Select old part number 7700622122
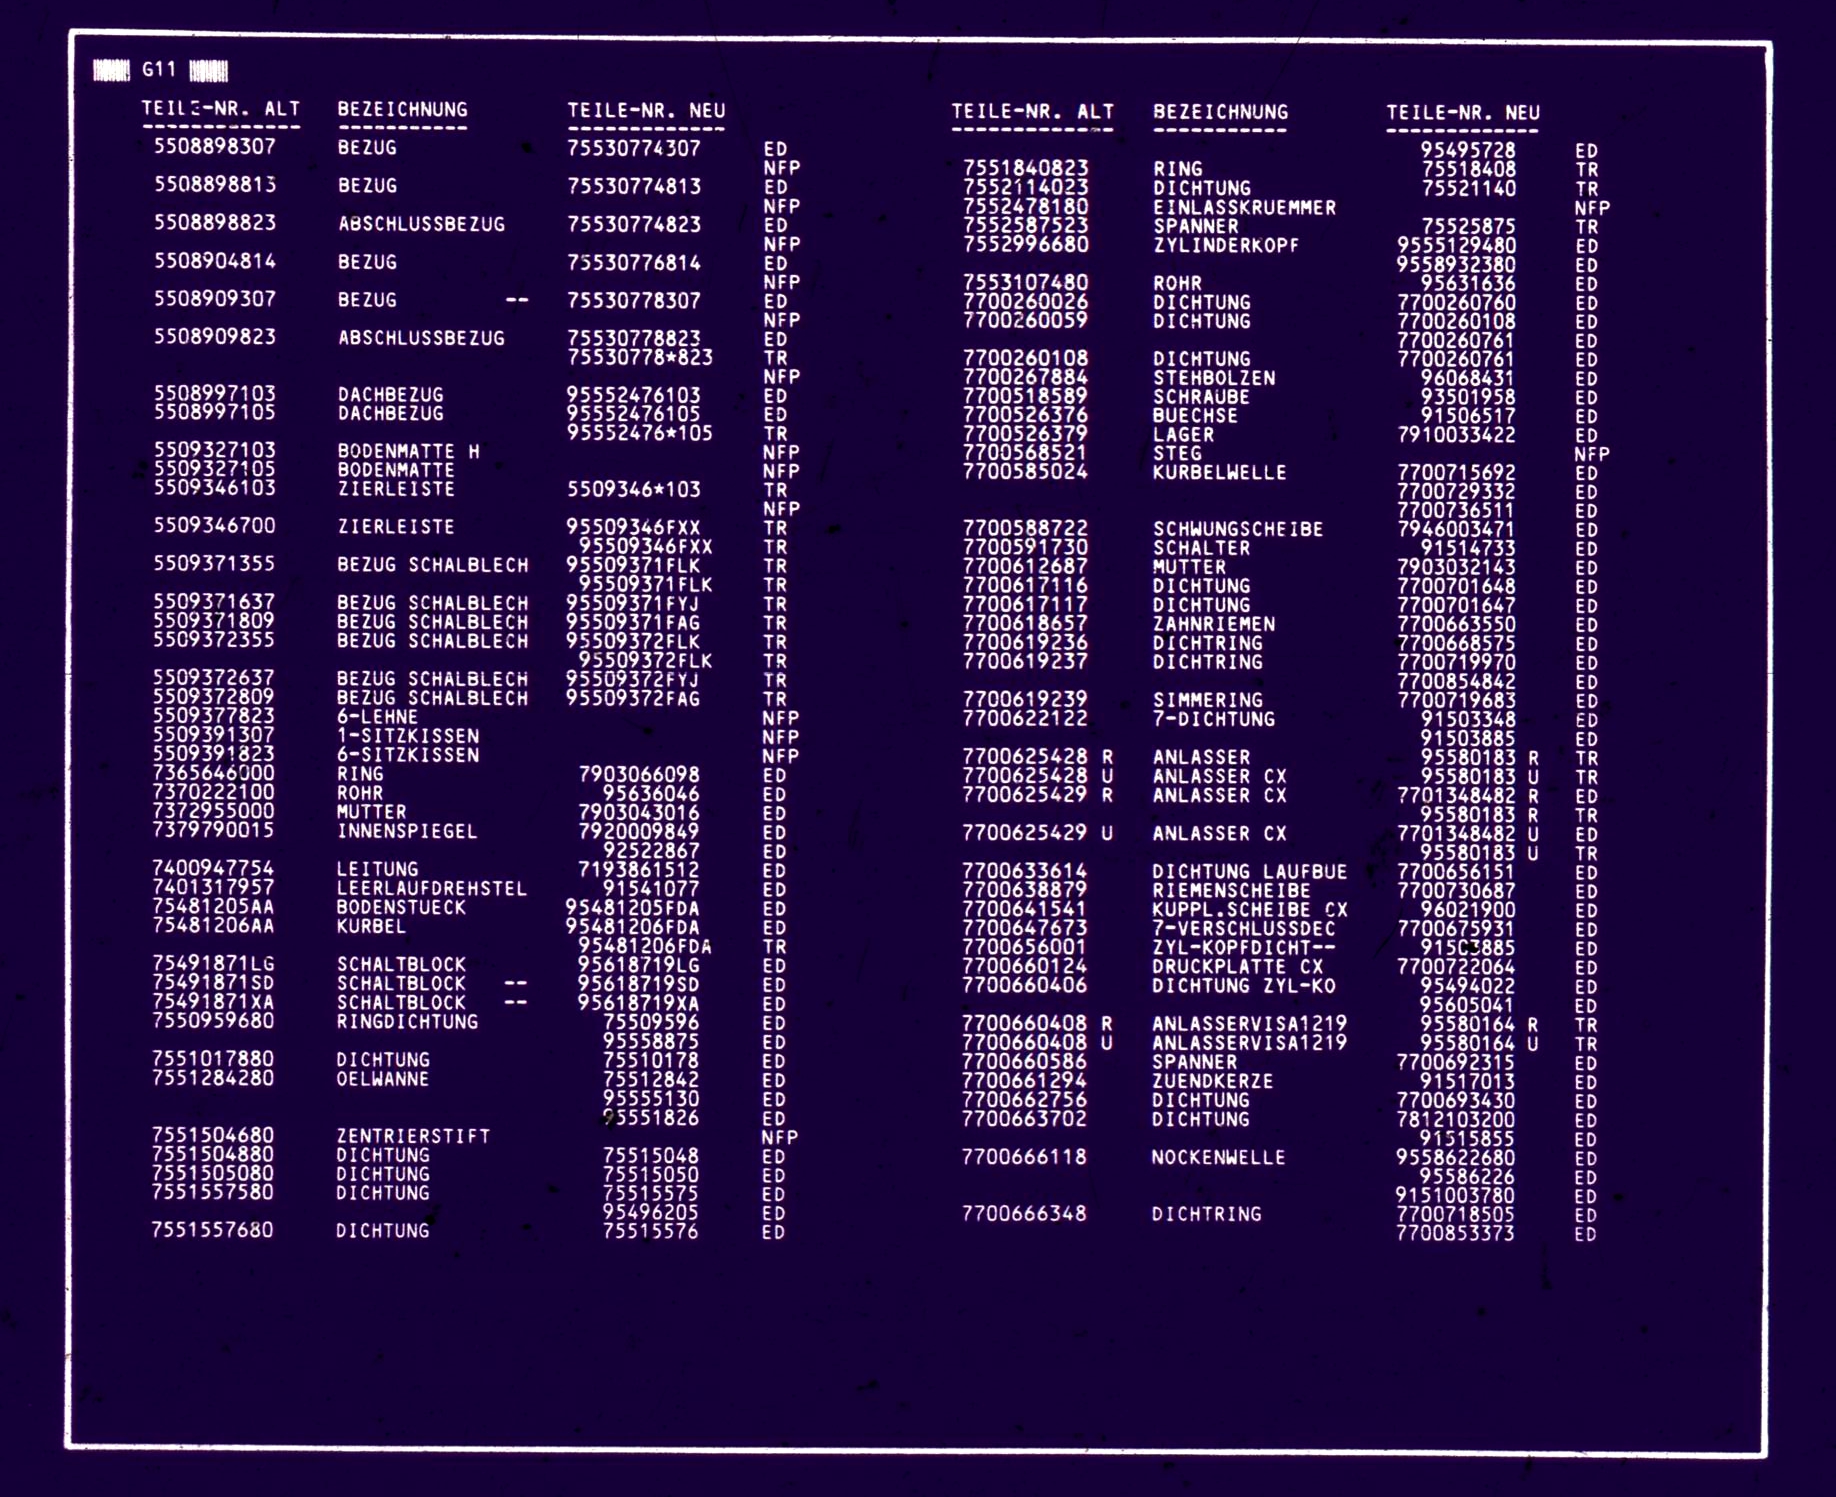The image size is (1836, 1497). pos(1025,718)
